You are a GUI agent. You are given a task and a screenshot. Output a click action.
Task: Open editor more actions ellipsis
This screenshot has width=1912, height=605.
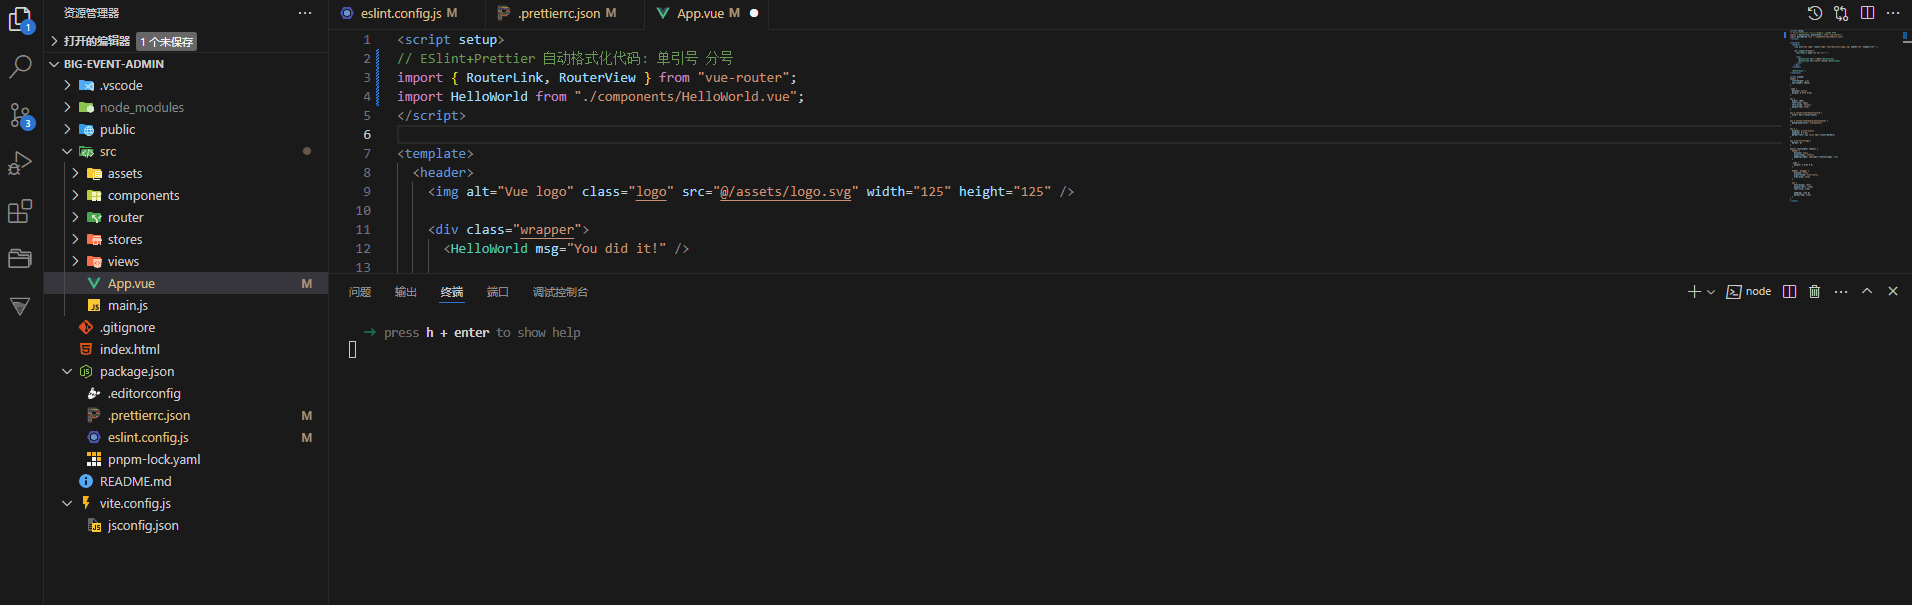[x=1893, y=13]
